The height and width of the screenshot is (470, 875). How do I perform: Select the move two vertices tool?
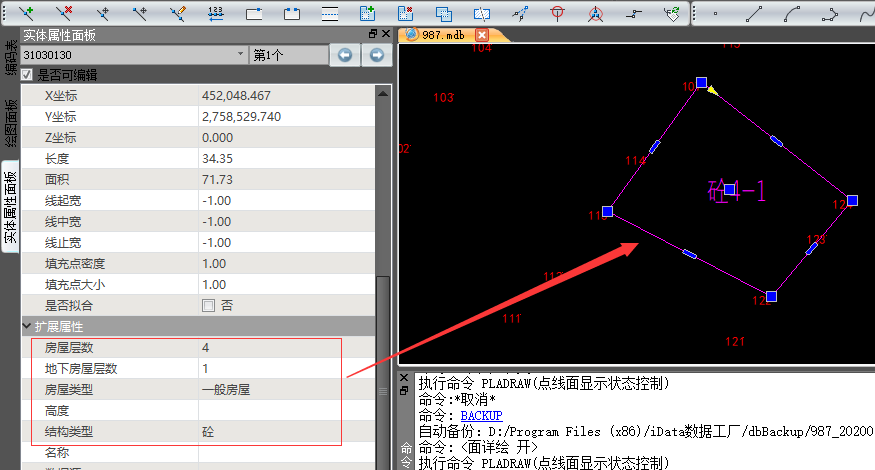click(x=140, y=13)
